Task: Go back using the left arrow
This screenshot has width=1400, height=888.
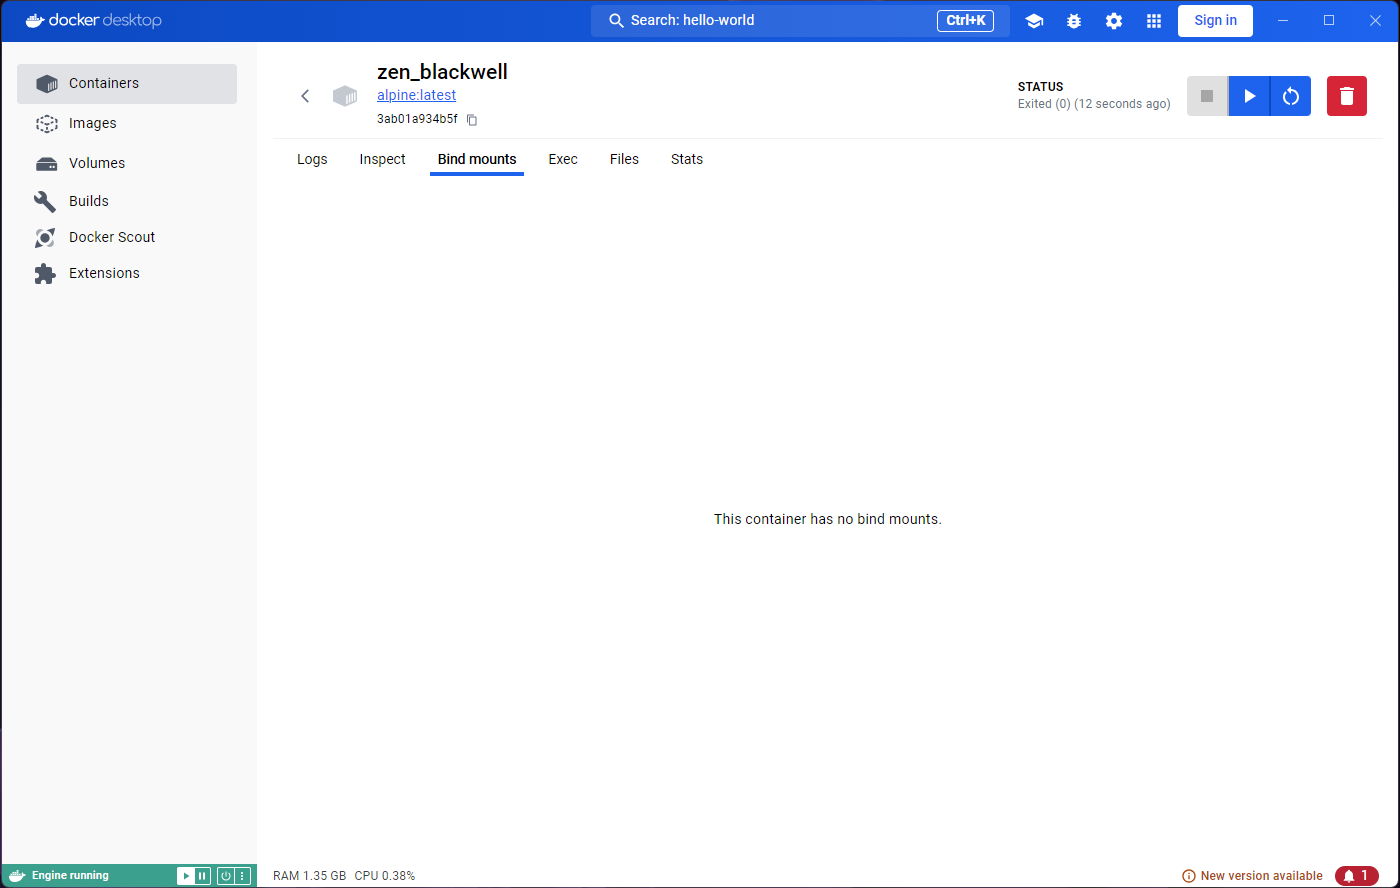Action: click(x=305, y=96)
